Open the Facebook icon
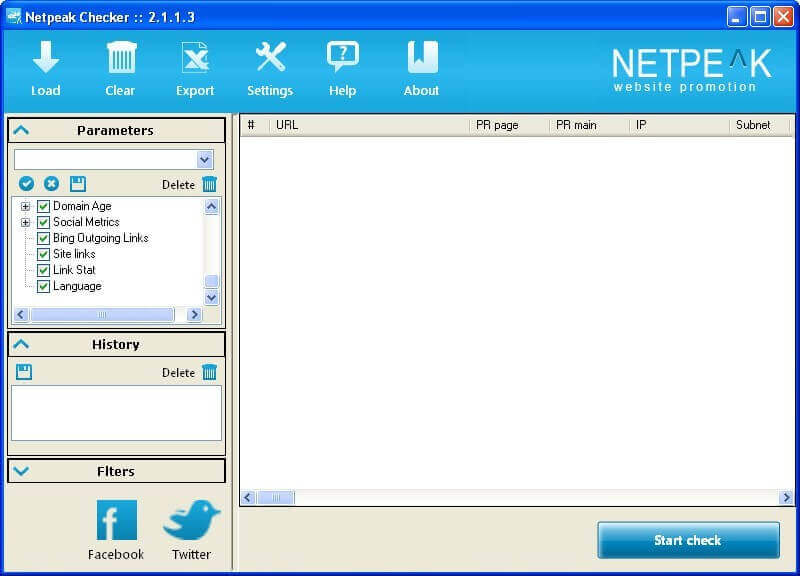 (x=117, y=520)
